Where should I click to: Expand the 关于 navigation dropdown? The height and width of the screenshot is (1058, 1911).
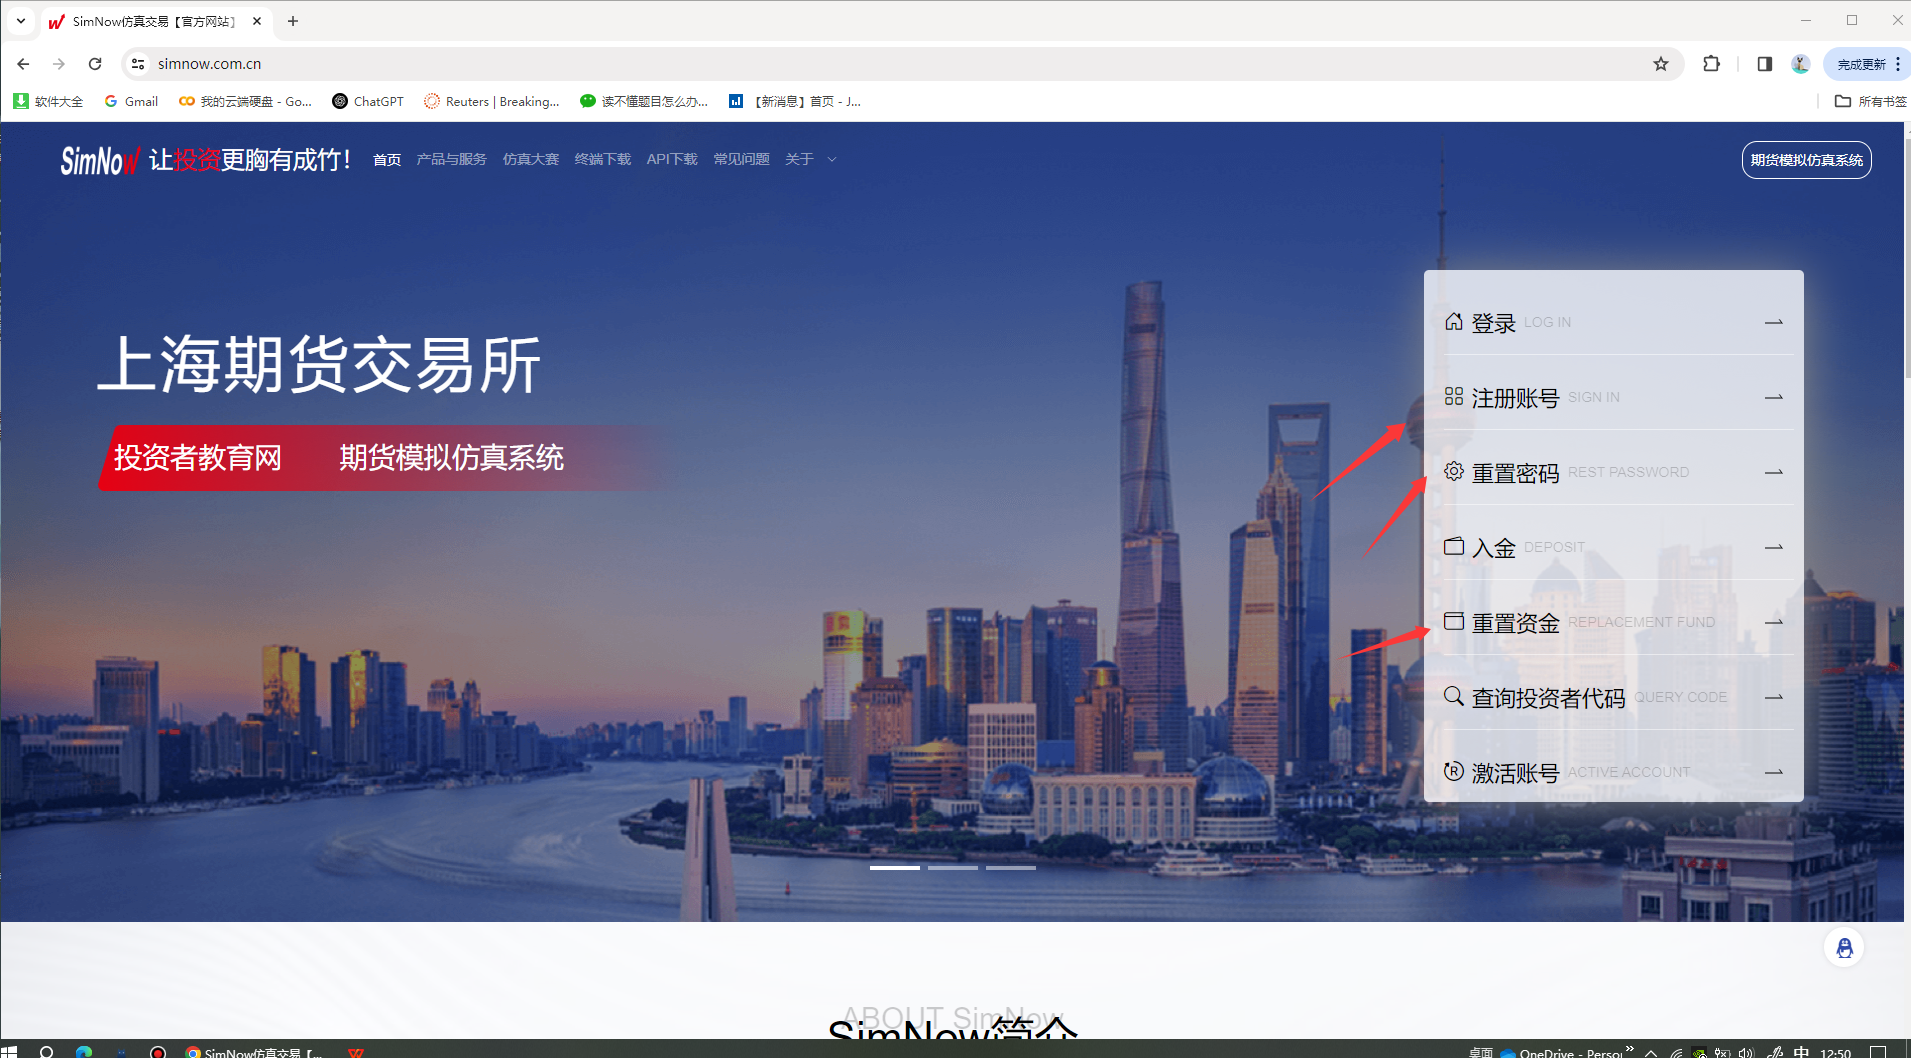point(810,159)
